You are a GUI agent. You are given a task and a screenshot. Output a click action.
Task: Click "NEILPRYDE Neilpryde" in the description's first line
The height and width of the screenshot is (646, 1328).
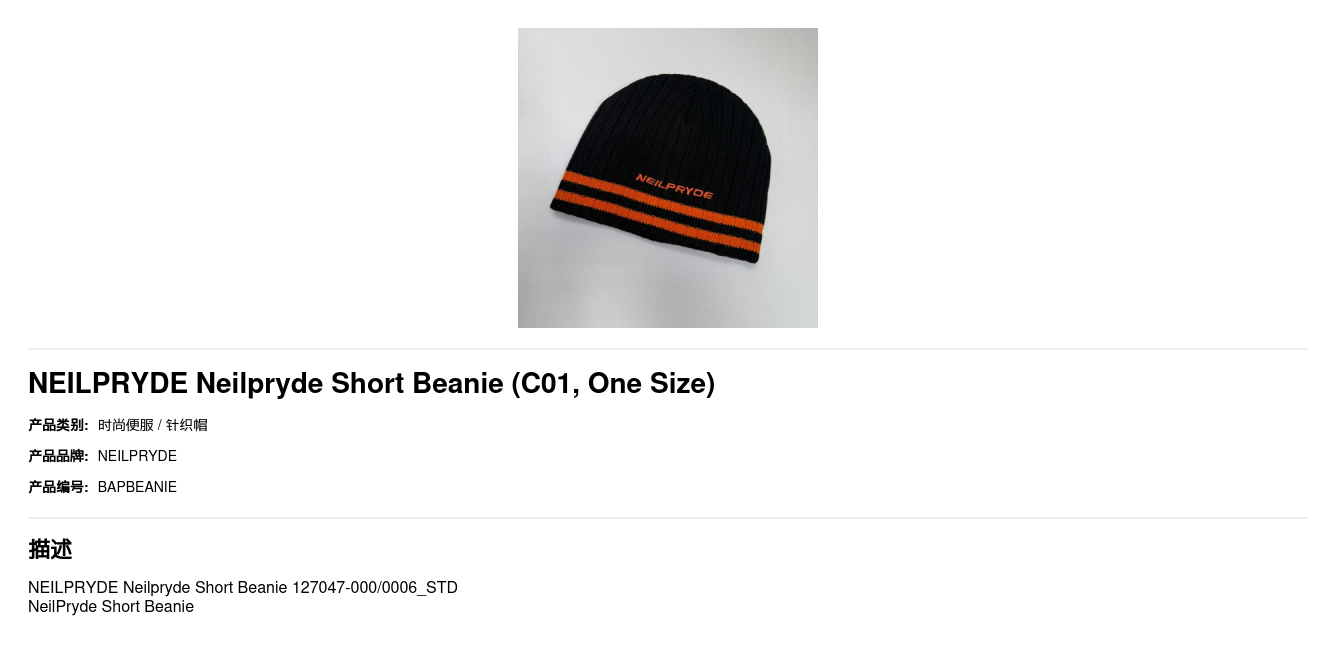108,587
